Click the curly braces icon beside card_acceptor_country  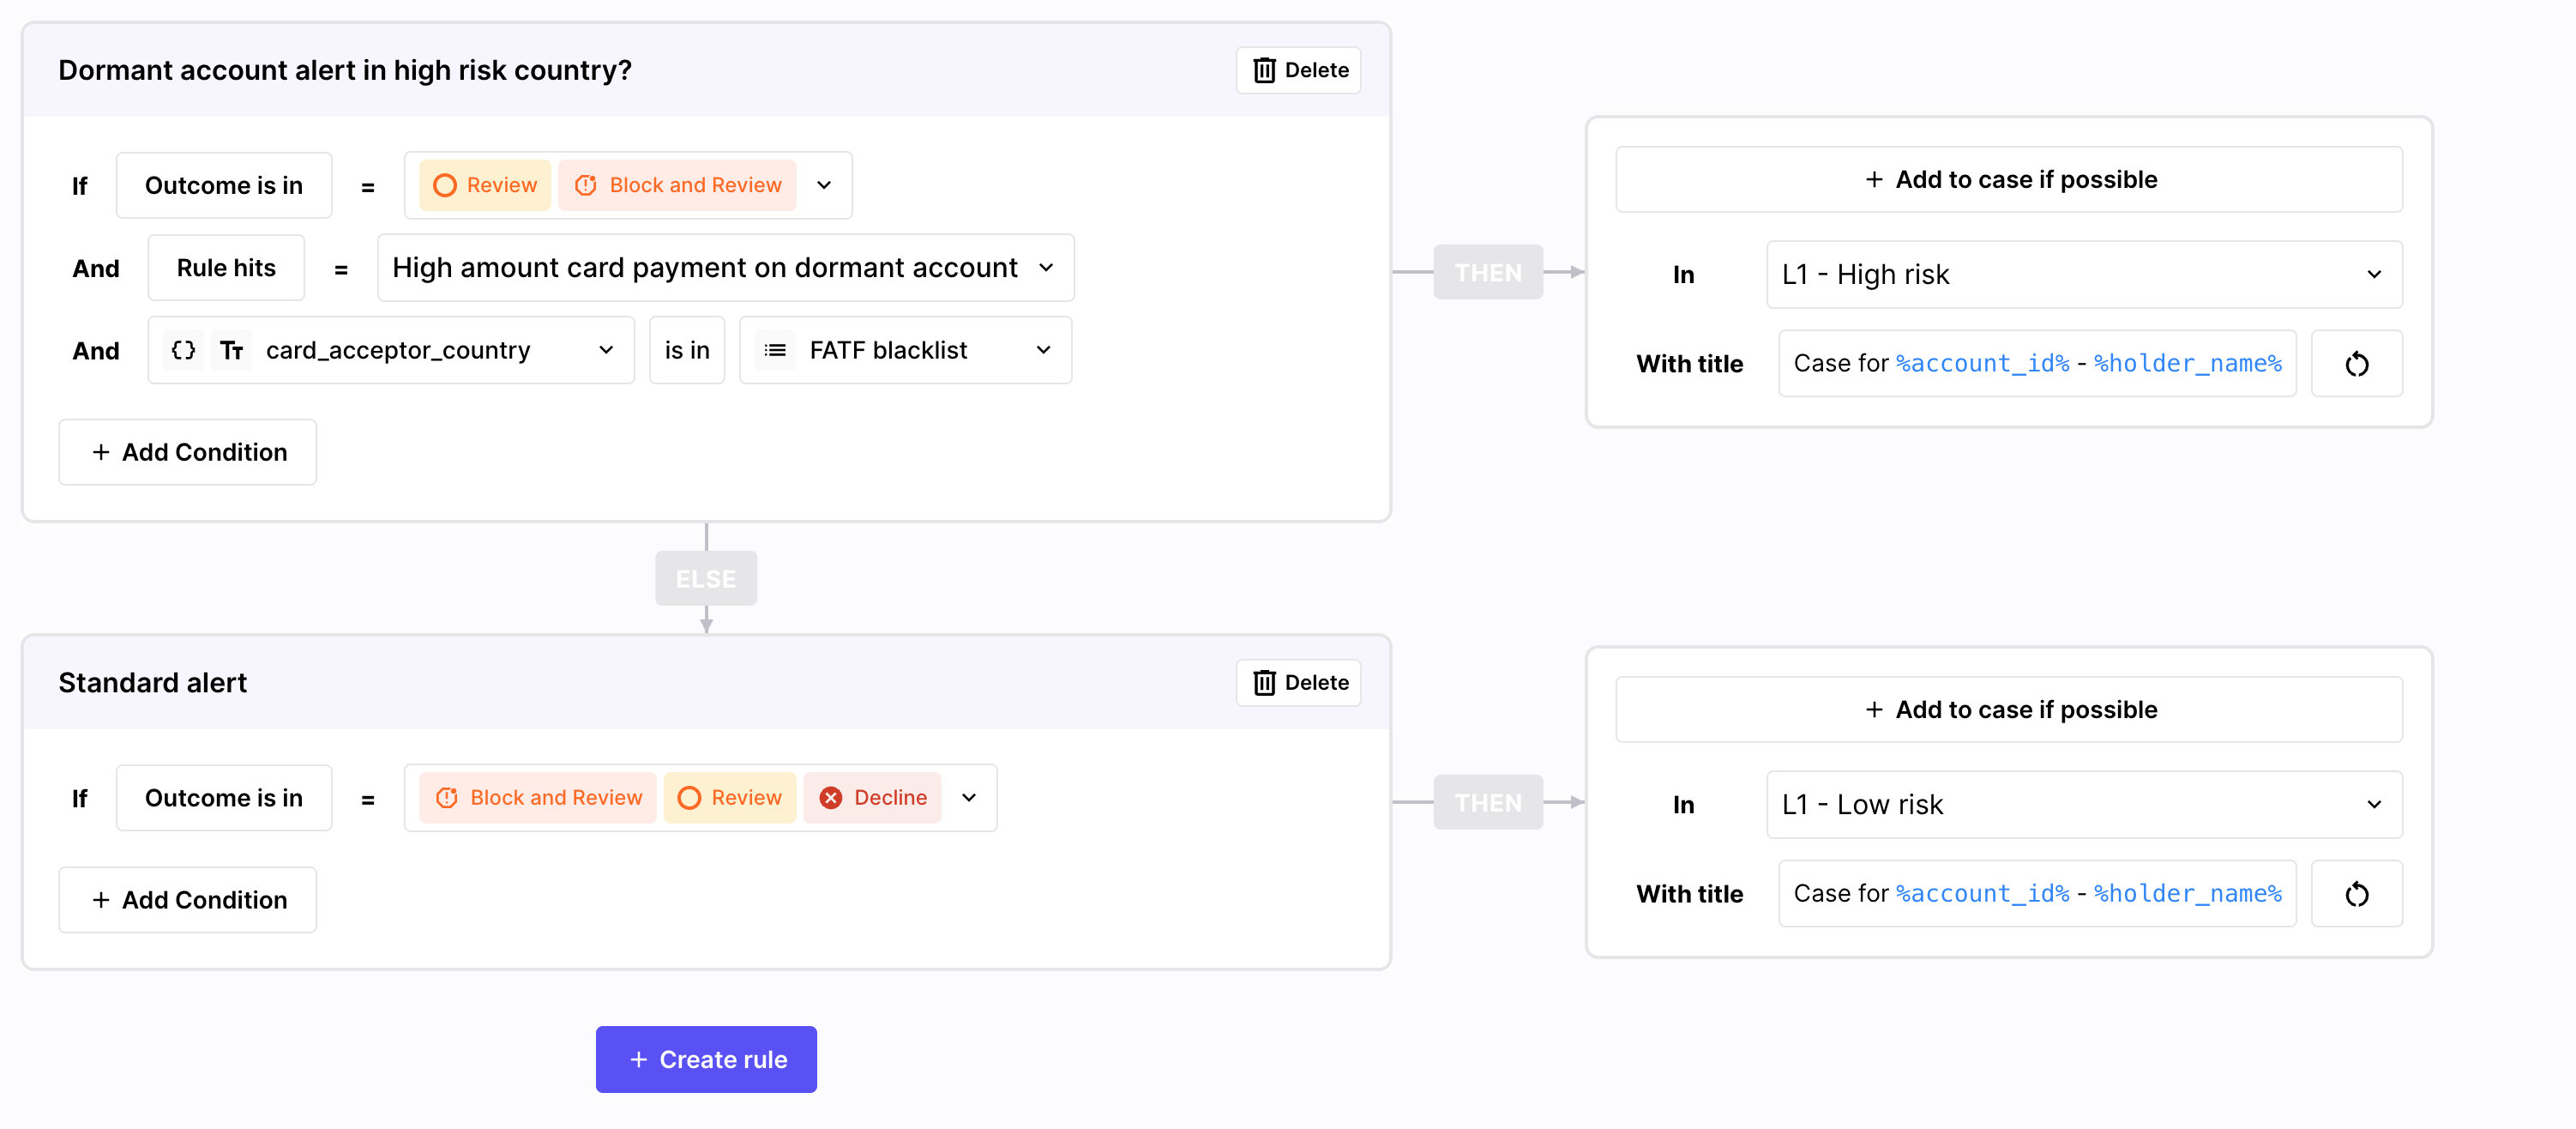coord(183,350)
